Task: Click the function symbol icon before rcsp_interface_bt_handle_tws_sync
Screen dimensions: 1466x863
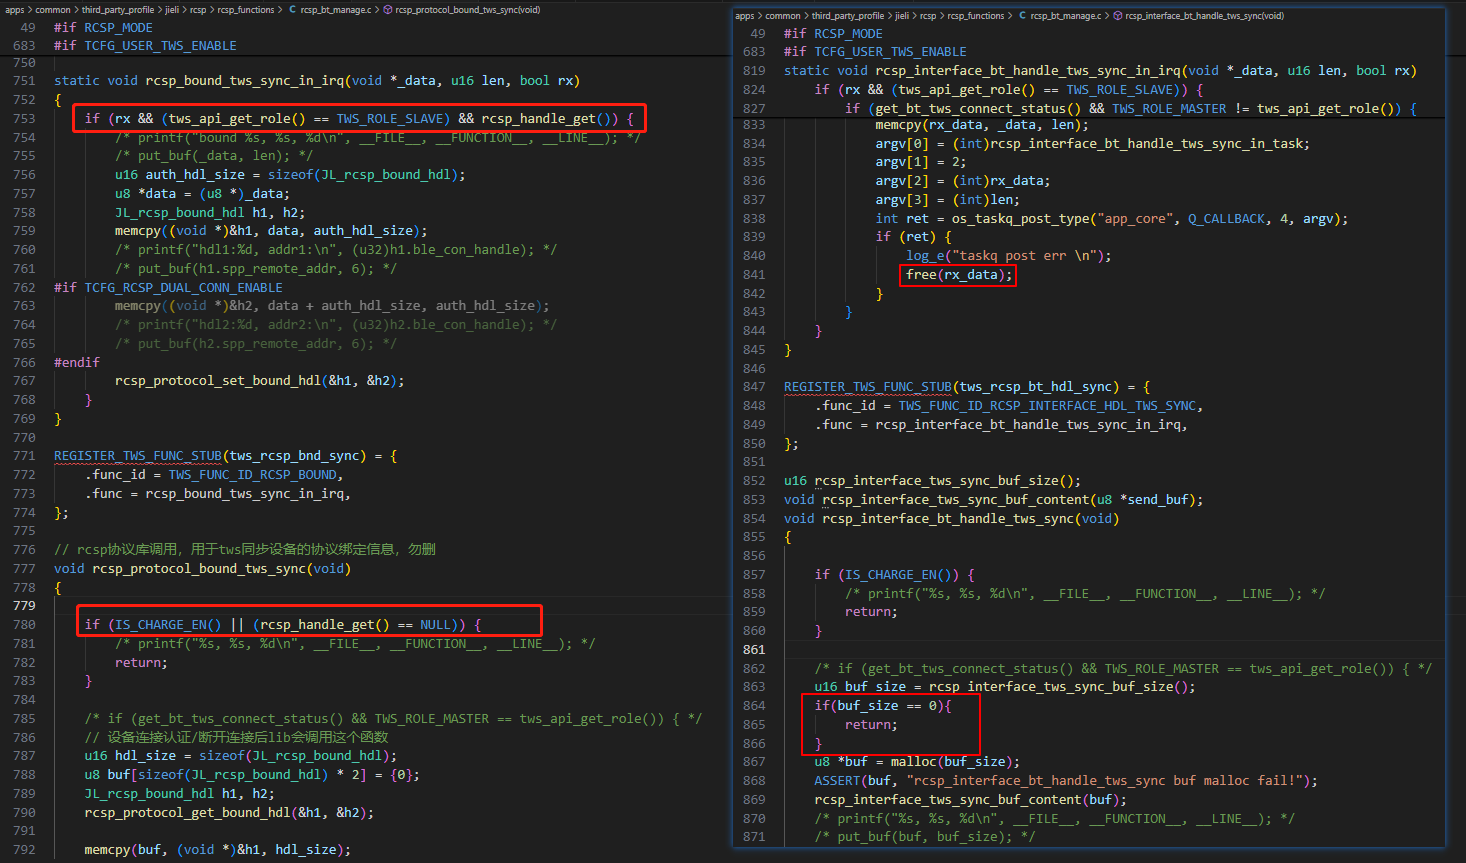Action: [1118, 16]
